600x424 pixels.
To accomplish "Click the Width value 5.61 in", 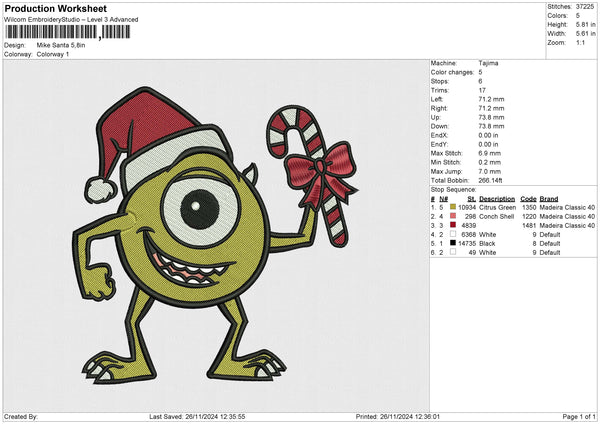I will click(585, 34).
